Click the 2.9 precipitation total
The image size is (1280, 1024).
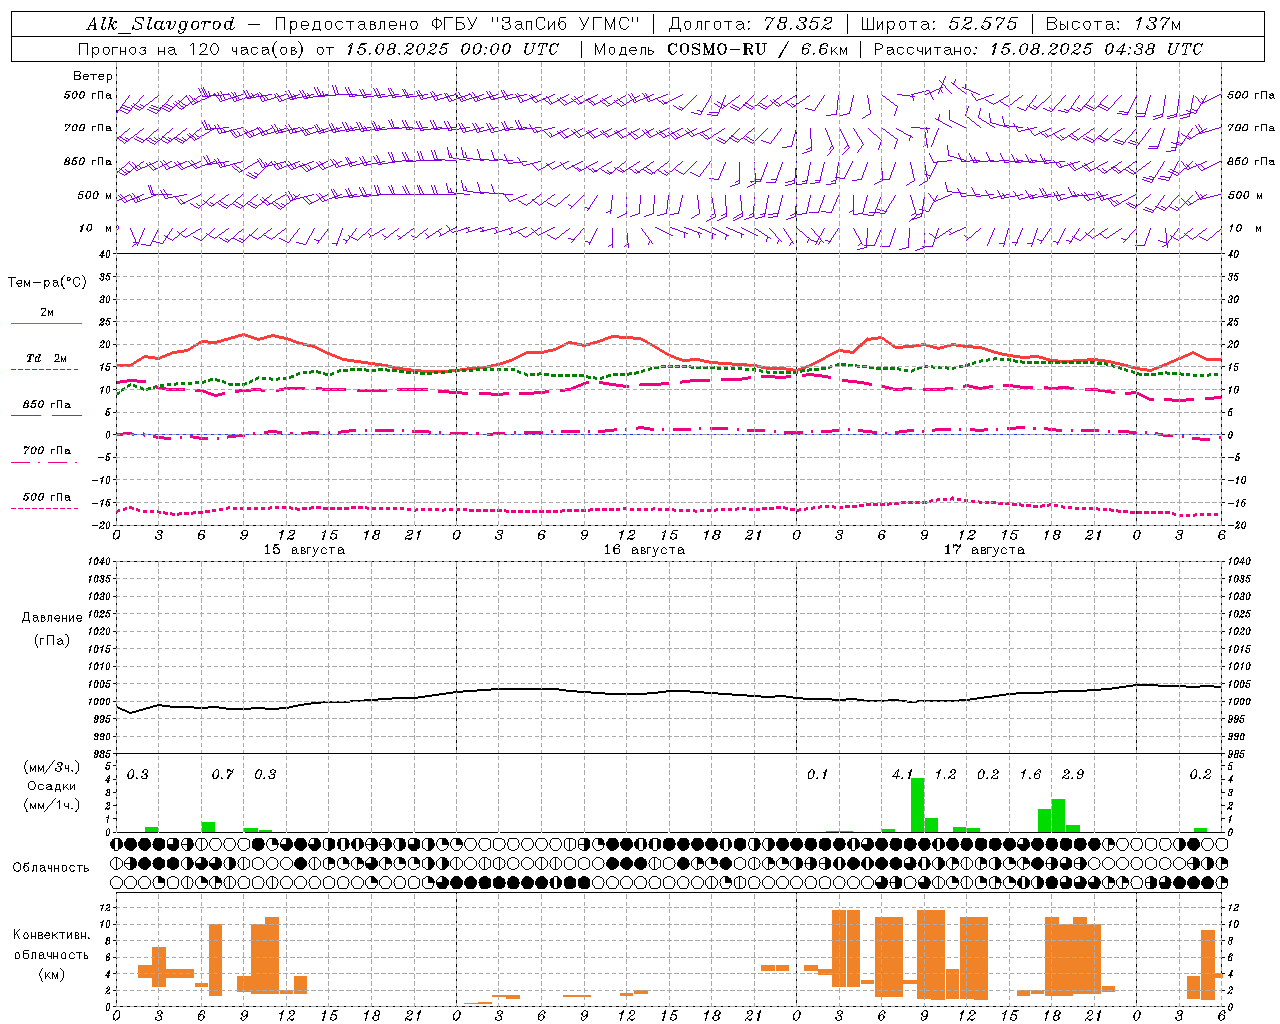point(1073,775)
